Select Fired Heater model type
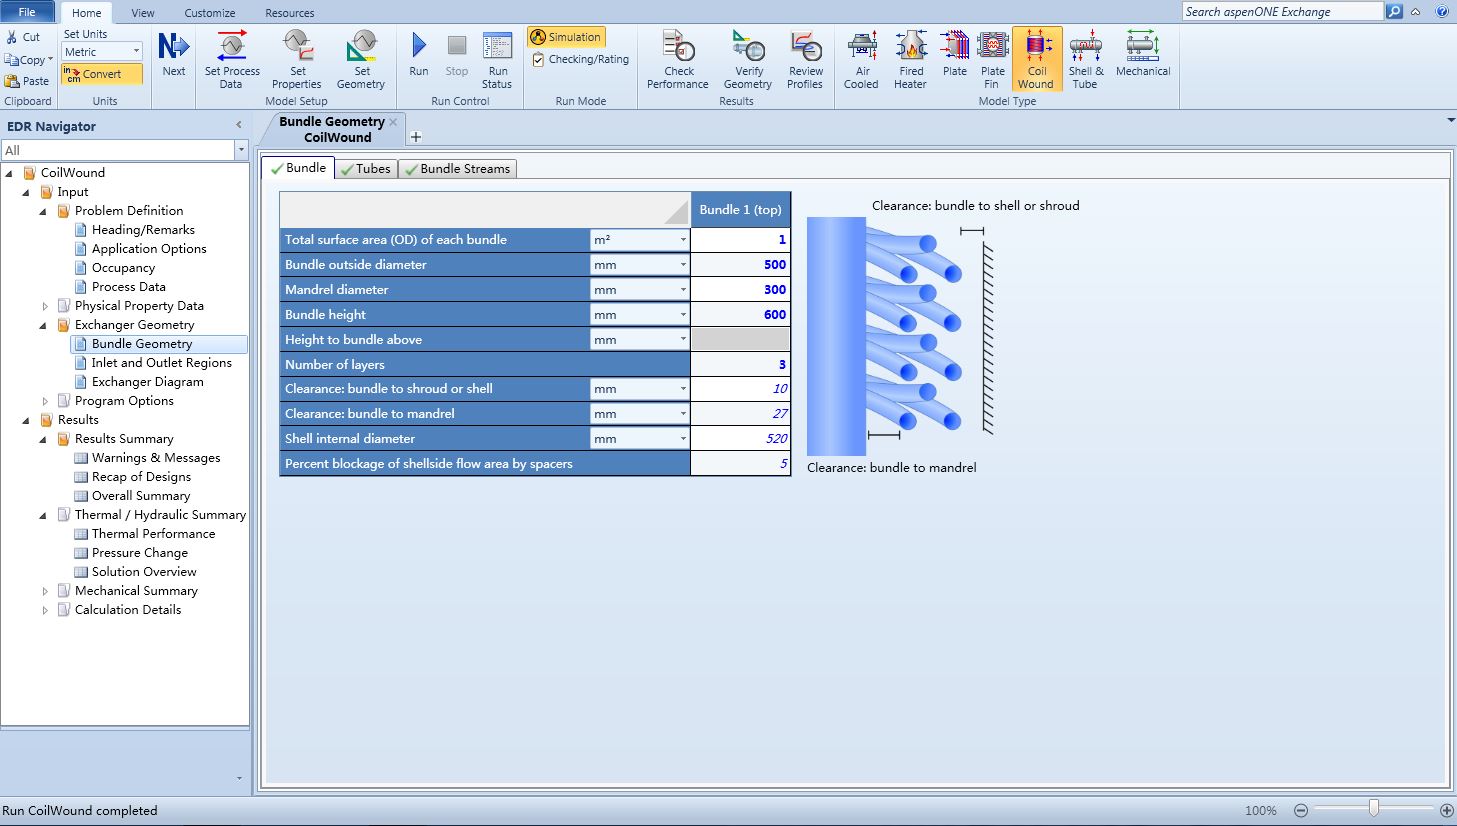This screenshot has width=1457, height=826. click(910, 59)
